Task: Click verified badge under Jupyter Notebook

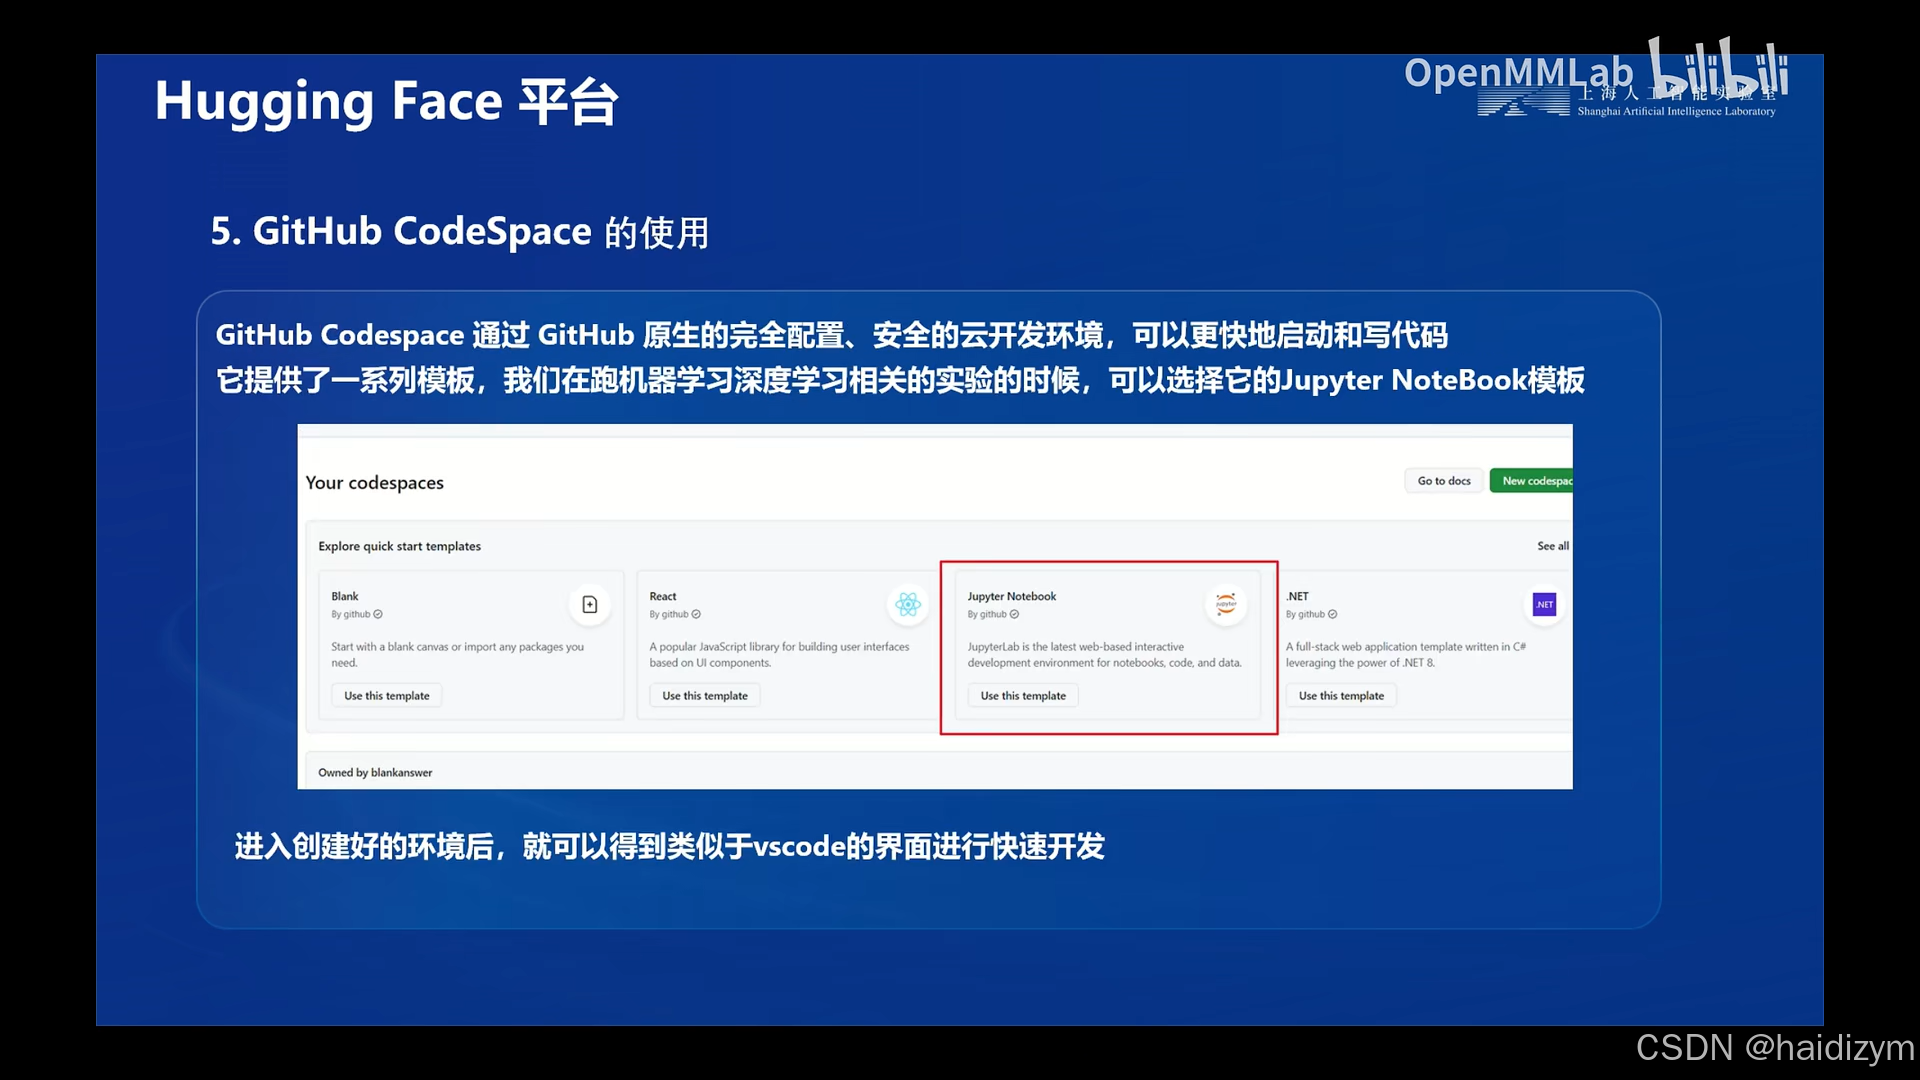Action: click(1014, 615)
